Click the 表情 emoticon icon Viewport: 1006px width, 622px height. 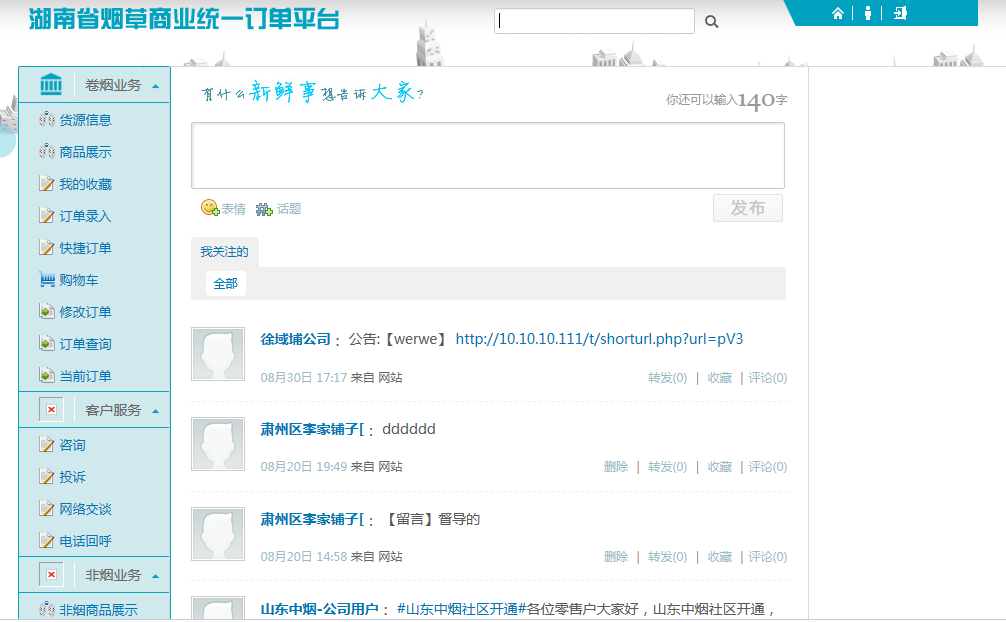(222, 208)
